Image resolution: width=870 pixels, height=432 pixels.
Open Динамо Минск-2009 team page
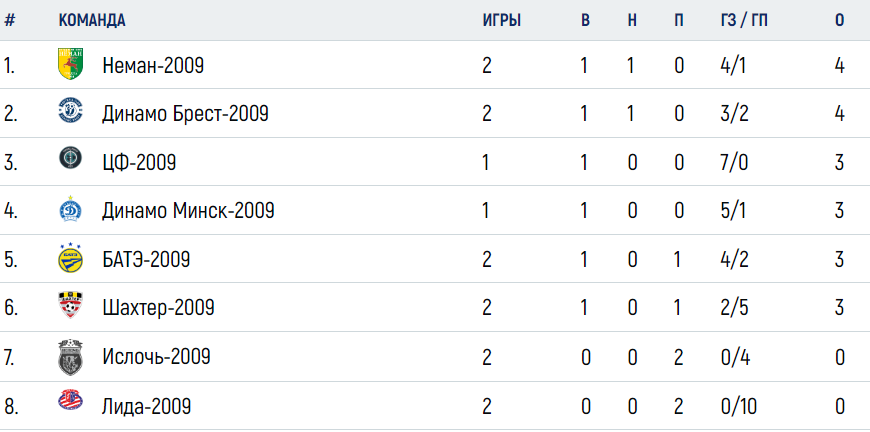pyautogui.click(x=188, y=211)
